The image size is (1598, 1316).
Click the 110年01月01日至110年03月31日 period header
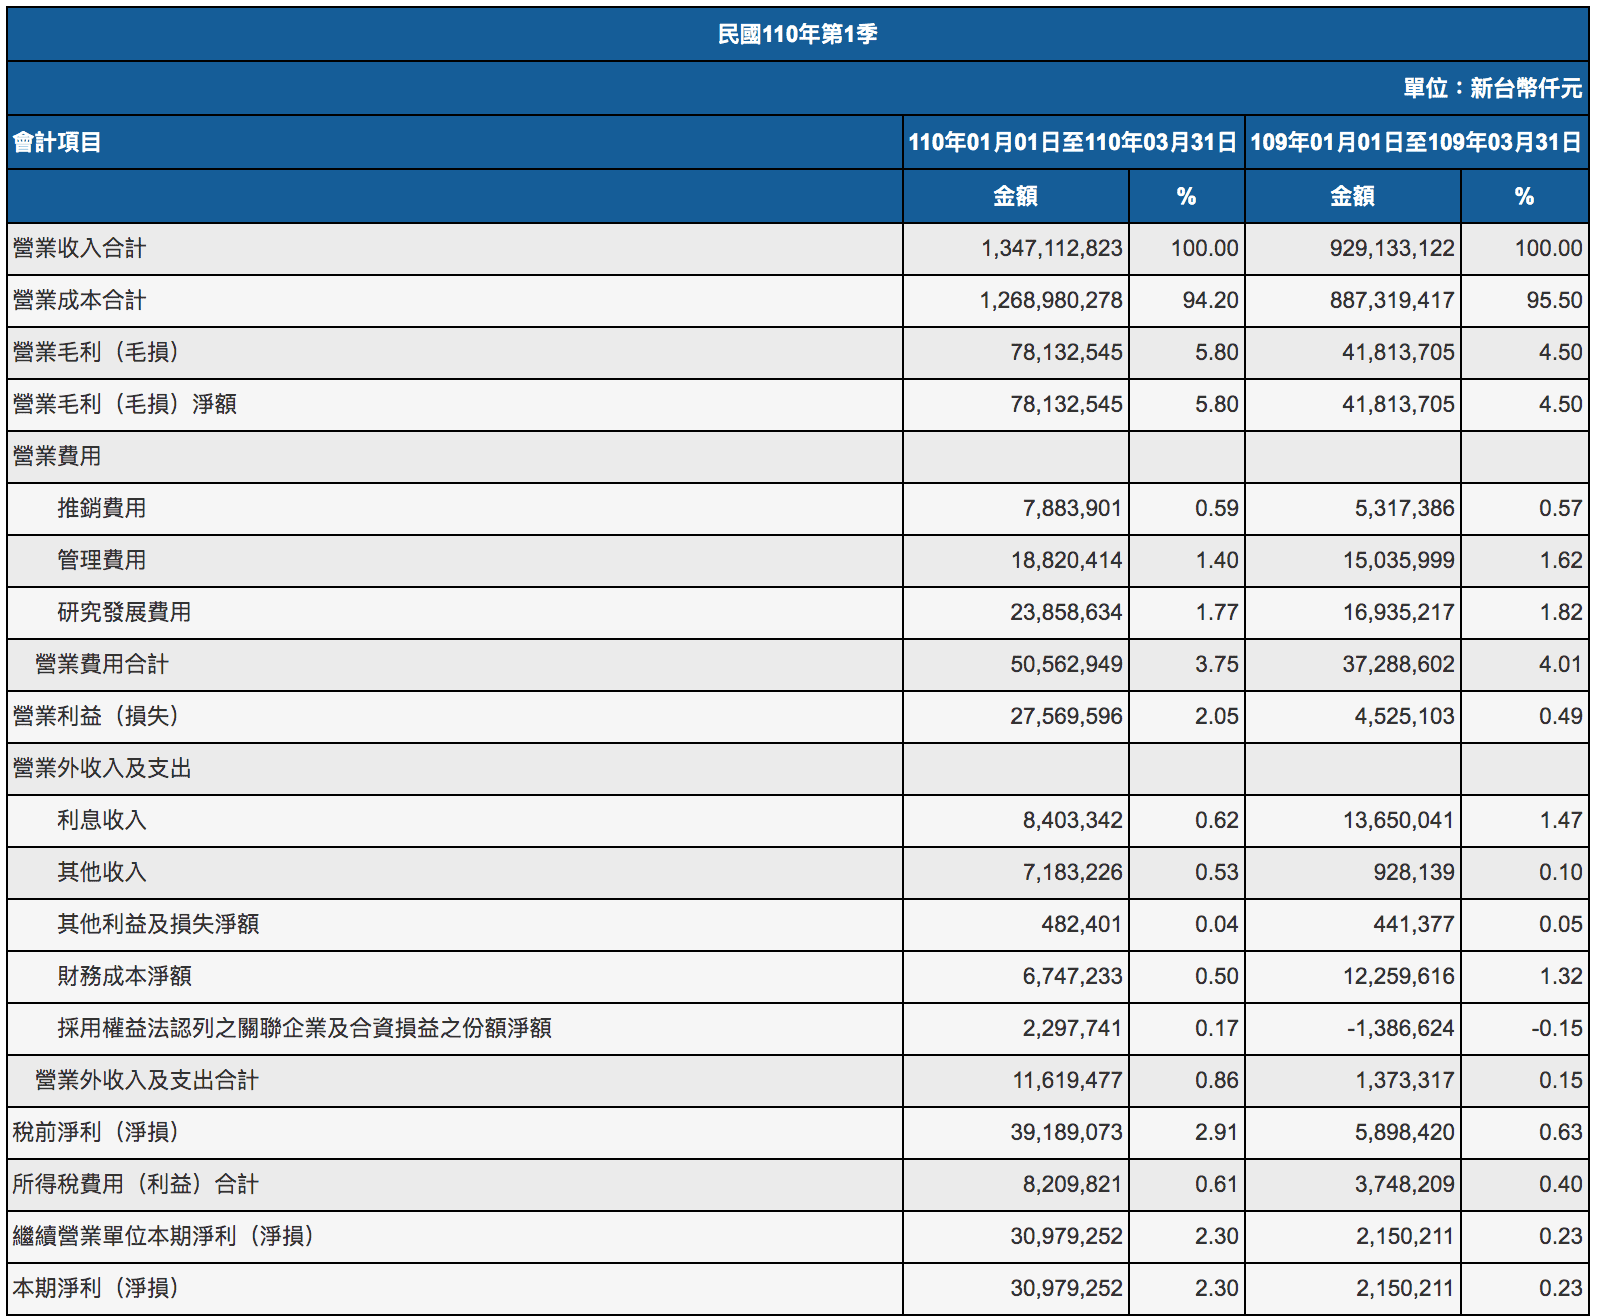pyautogui.click(x=1073, y=142)
